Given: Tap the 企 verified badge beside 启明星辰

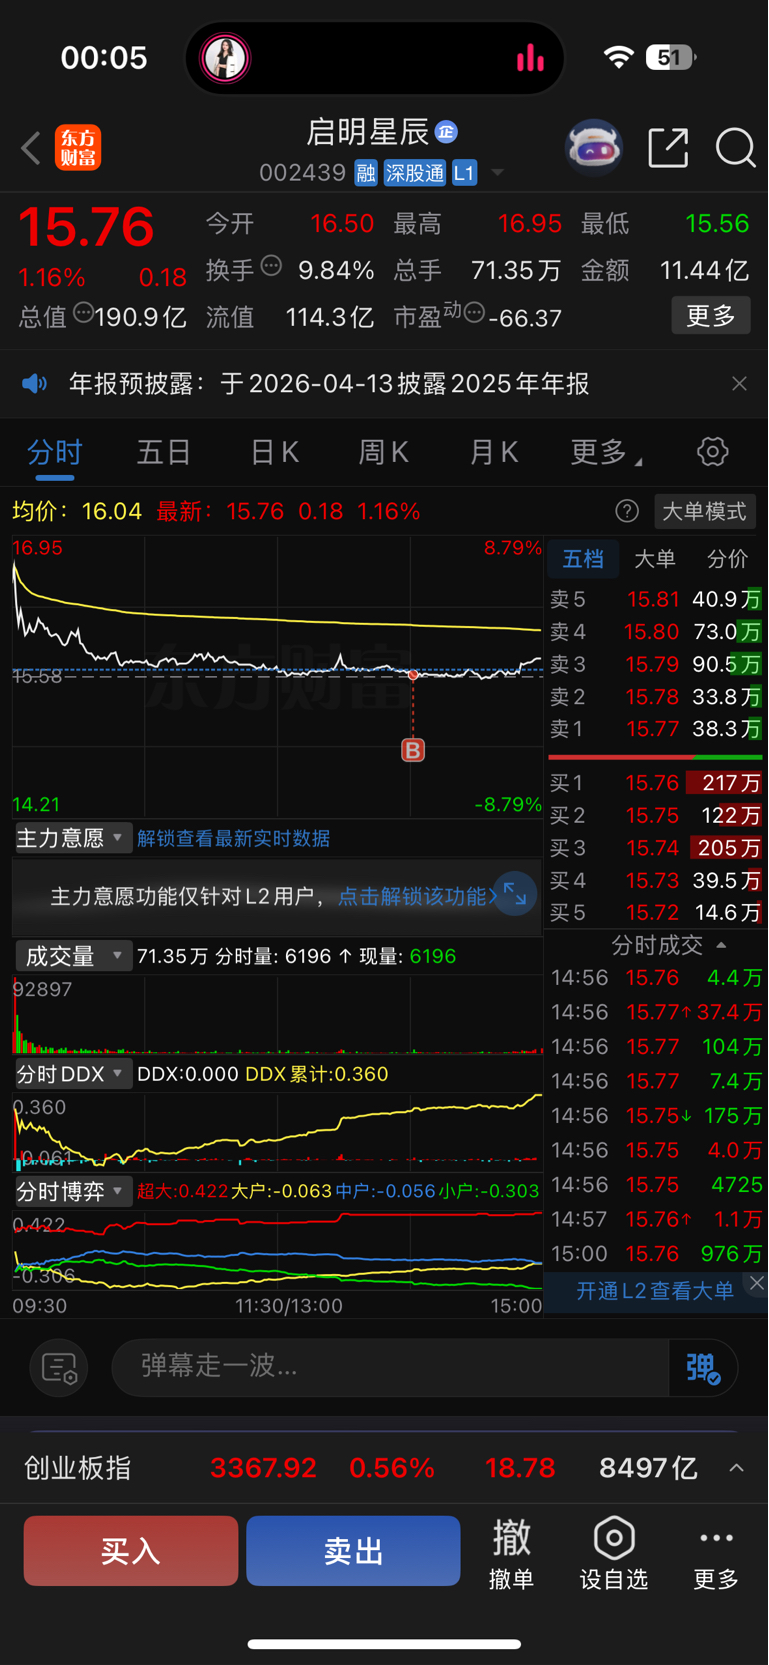Looking at the screenshot, I should pos(446,132).
